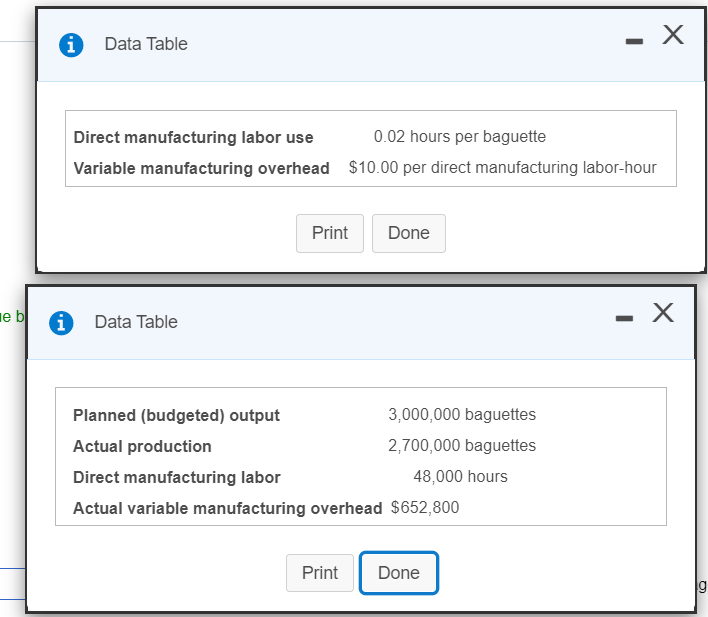
Task: Select the '$652,800' value
Action: [x=425, y=508]
